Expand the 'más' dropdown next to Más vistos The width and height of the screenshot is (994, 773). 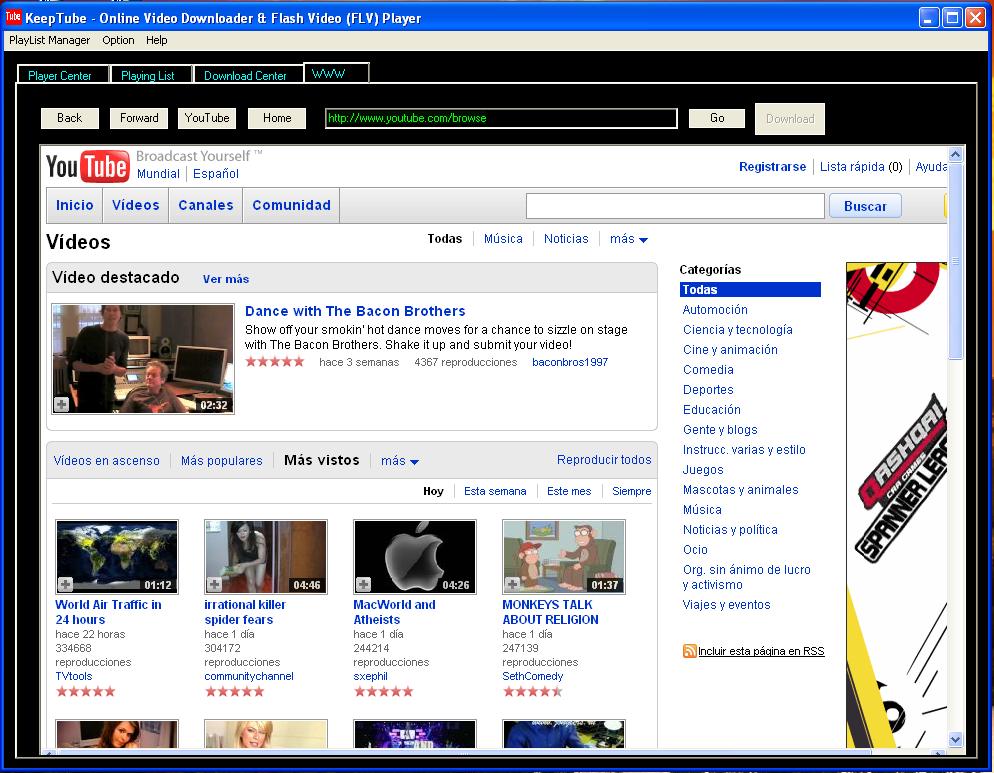(399, 461)
